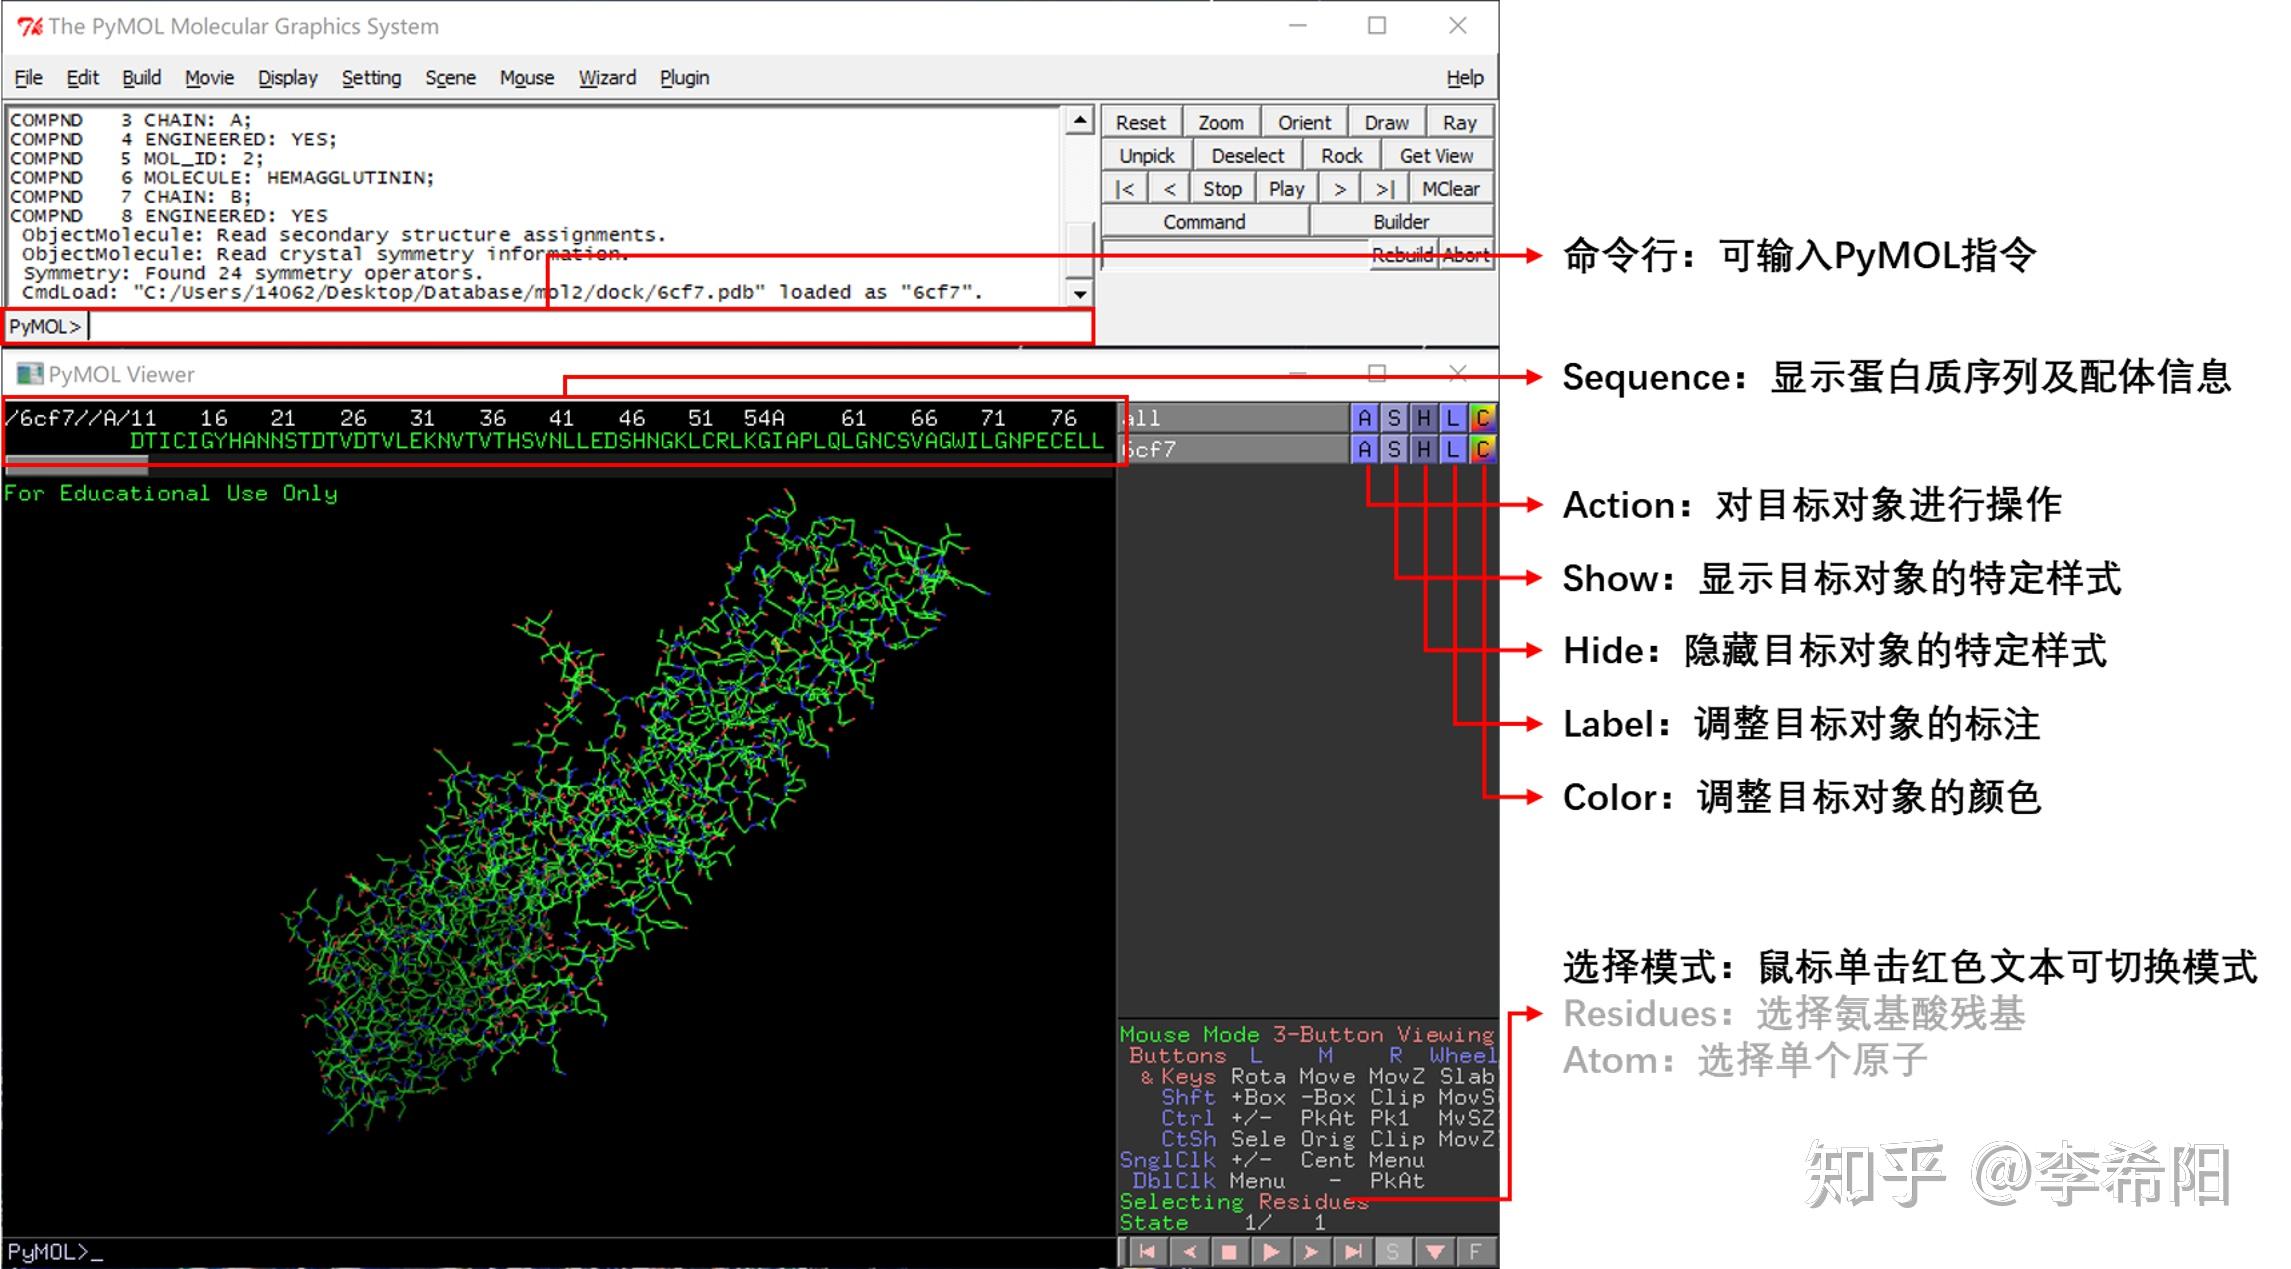Click the Ray button to render the scene
The width and height of the screenshot is (2291, 1269).
(1460, 121)
